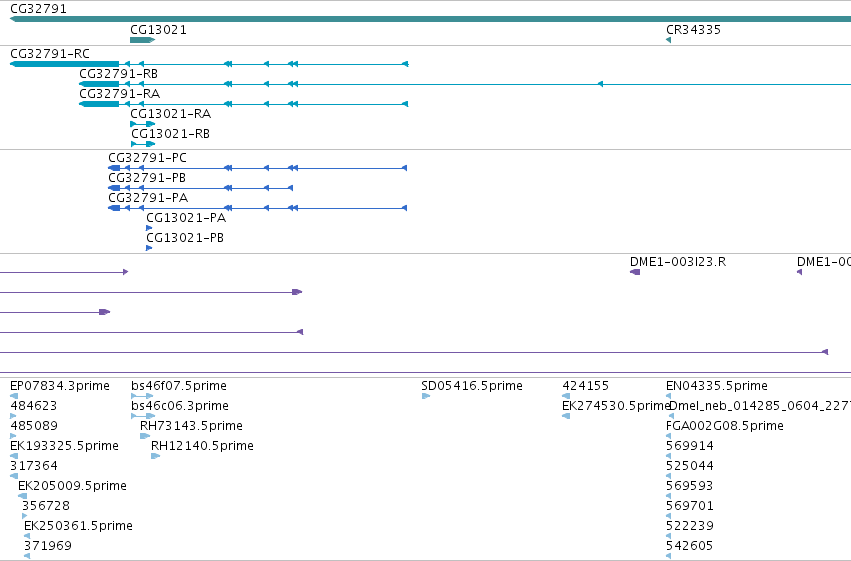
Task: Open the CG13021-PB label
Action: (185, 237)
